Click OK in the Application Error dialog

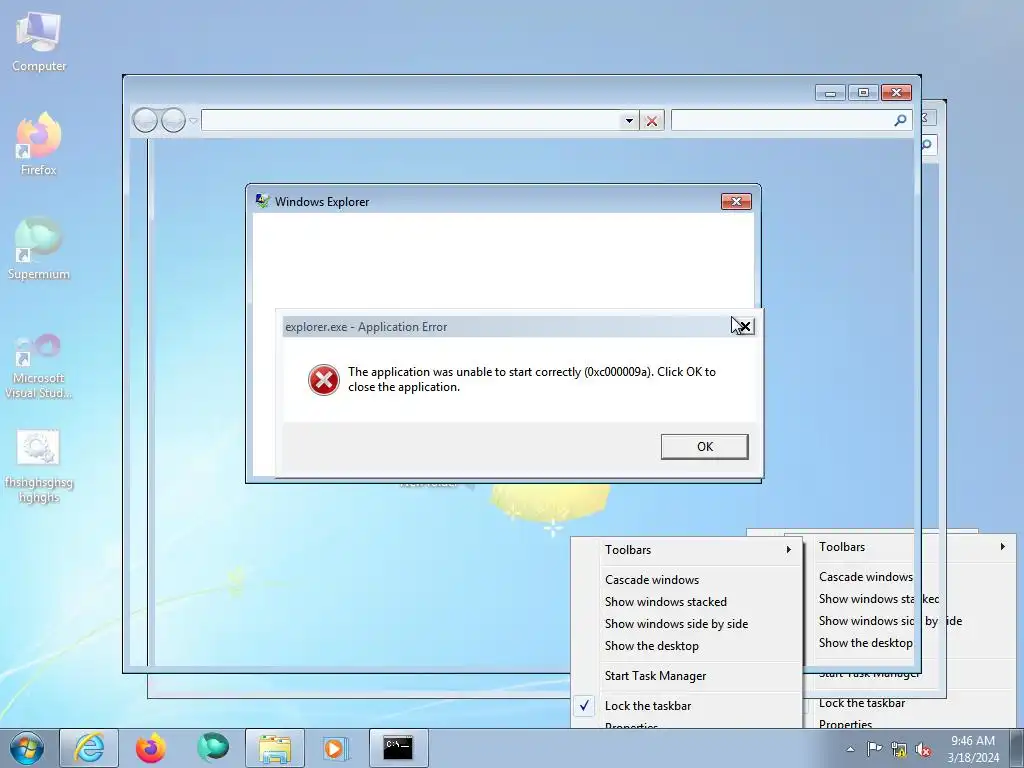tap(704, 447)
